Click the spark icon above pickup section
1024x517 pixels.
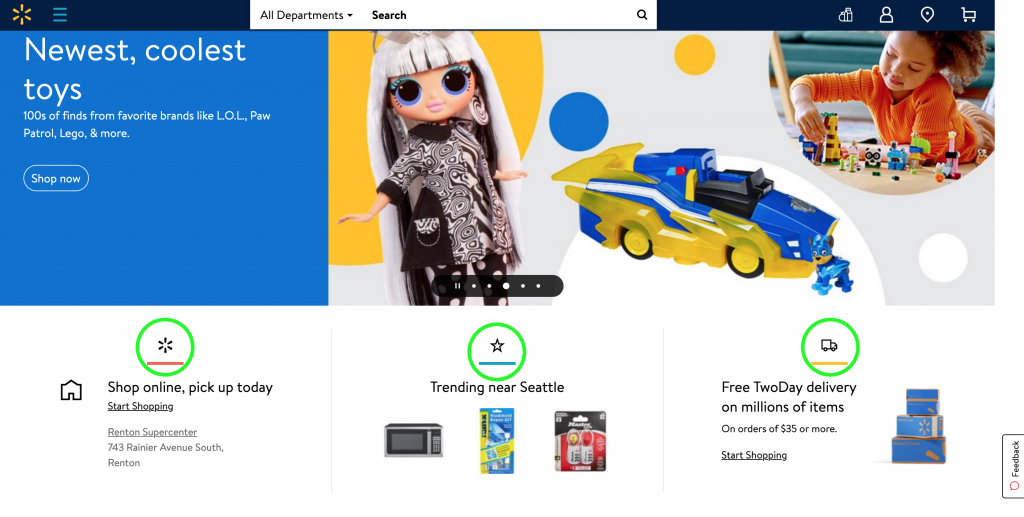pos(165,345)
